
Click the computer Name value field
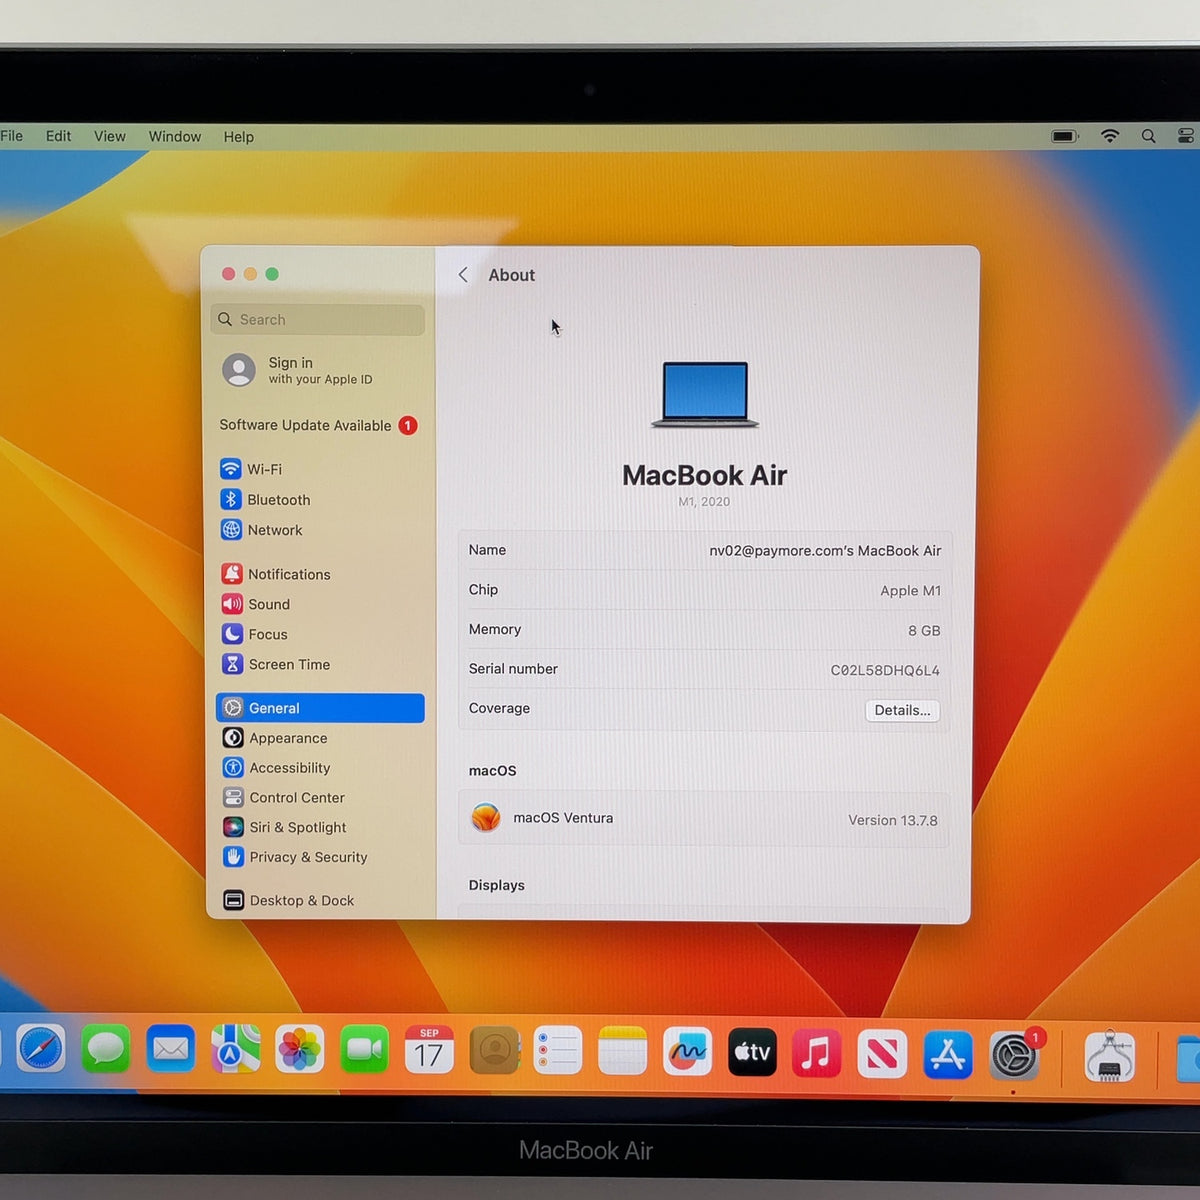[x=825, y=551]
